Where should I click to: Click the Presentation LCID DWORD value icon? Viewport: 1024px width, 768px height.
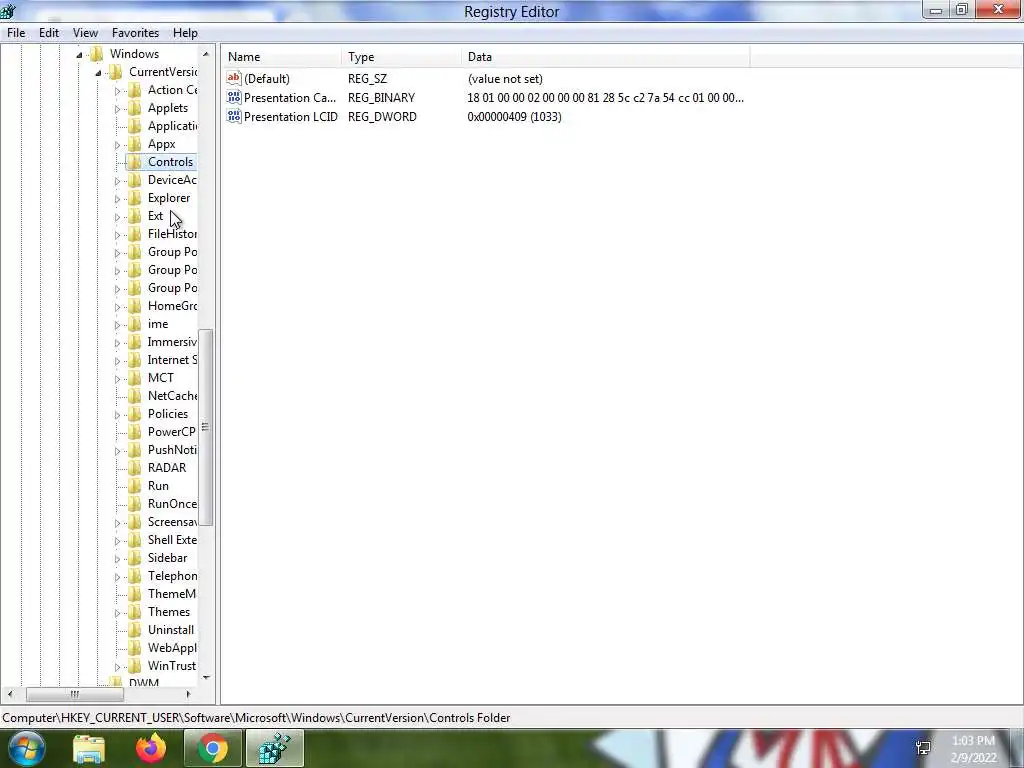(x=234, y=116)
